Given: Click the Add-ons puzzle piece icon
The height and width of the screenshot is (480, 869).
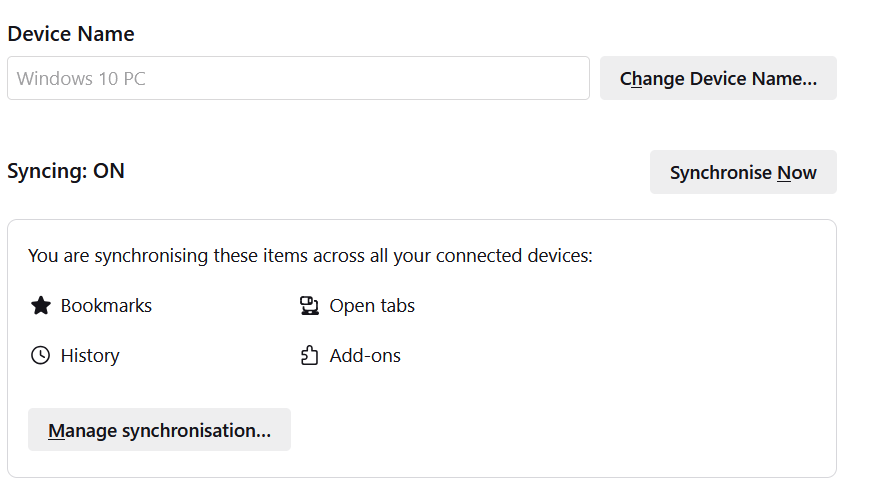Looking at the screenshot, I should [x=309, y=355].
